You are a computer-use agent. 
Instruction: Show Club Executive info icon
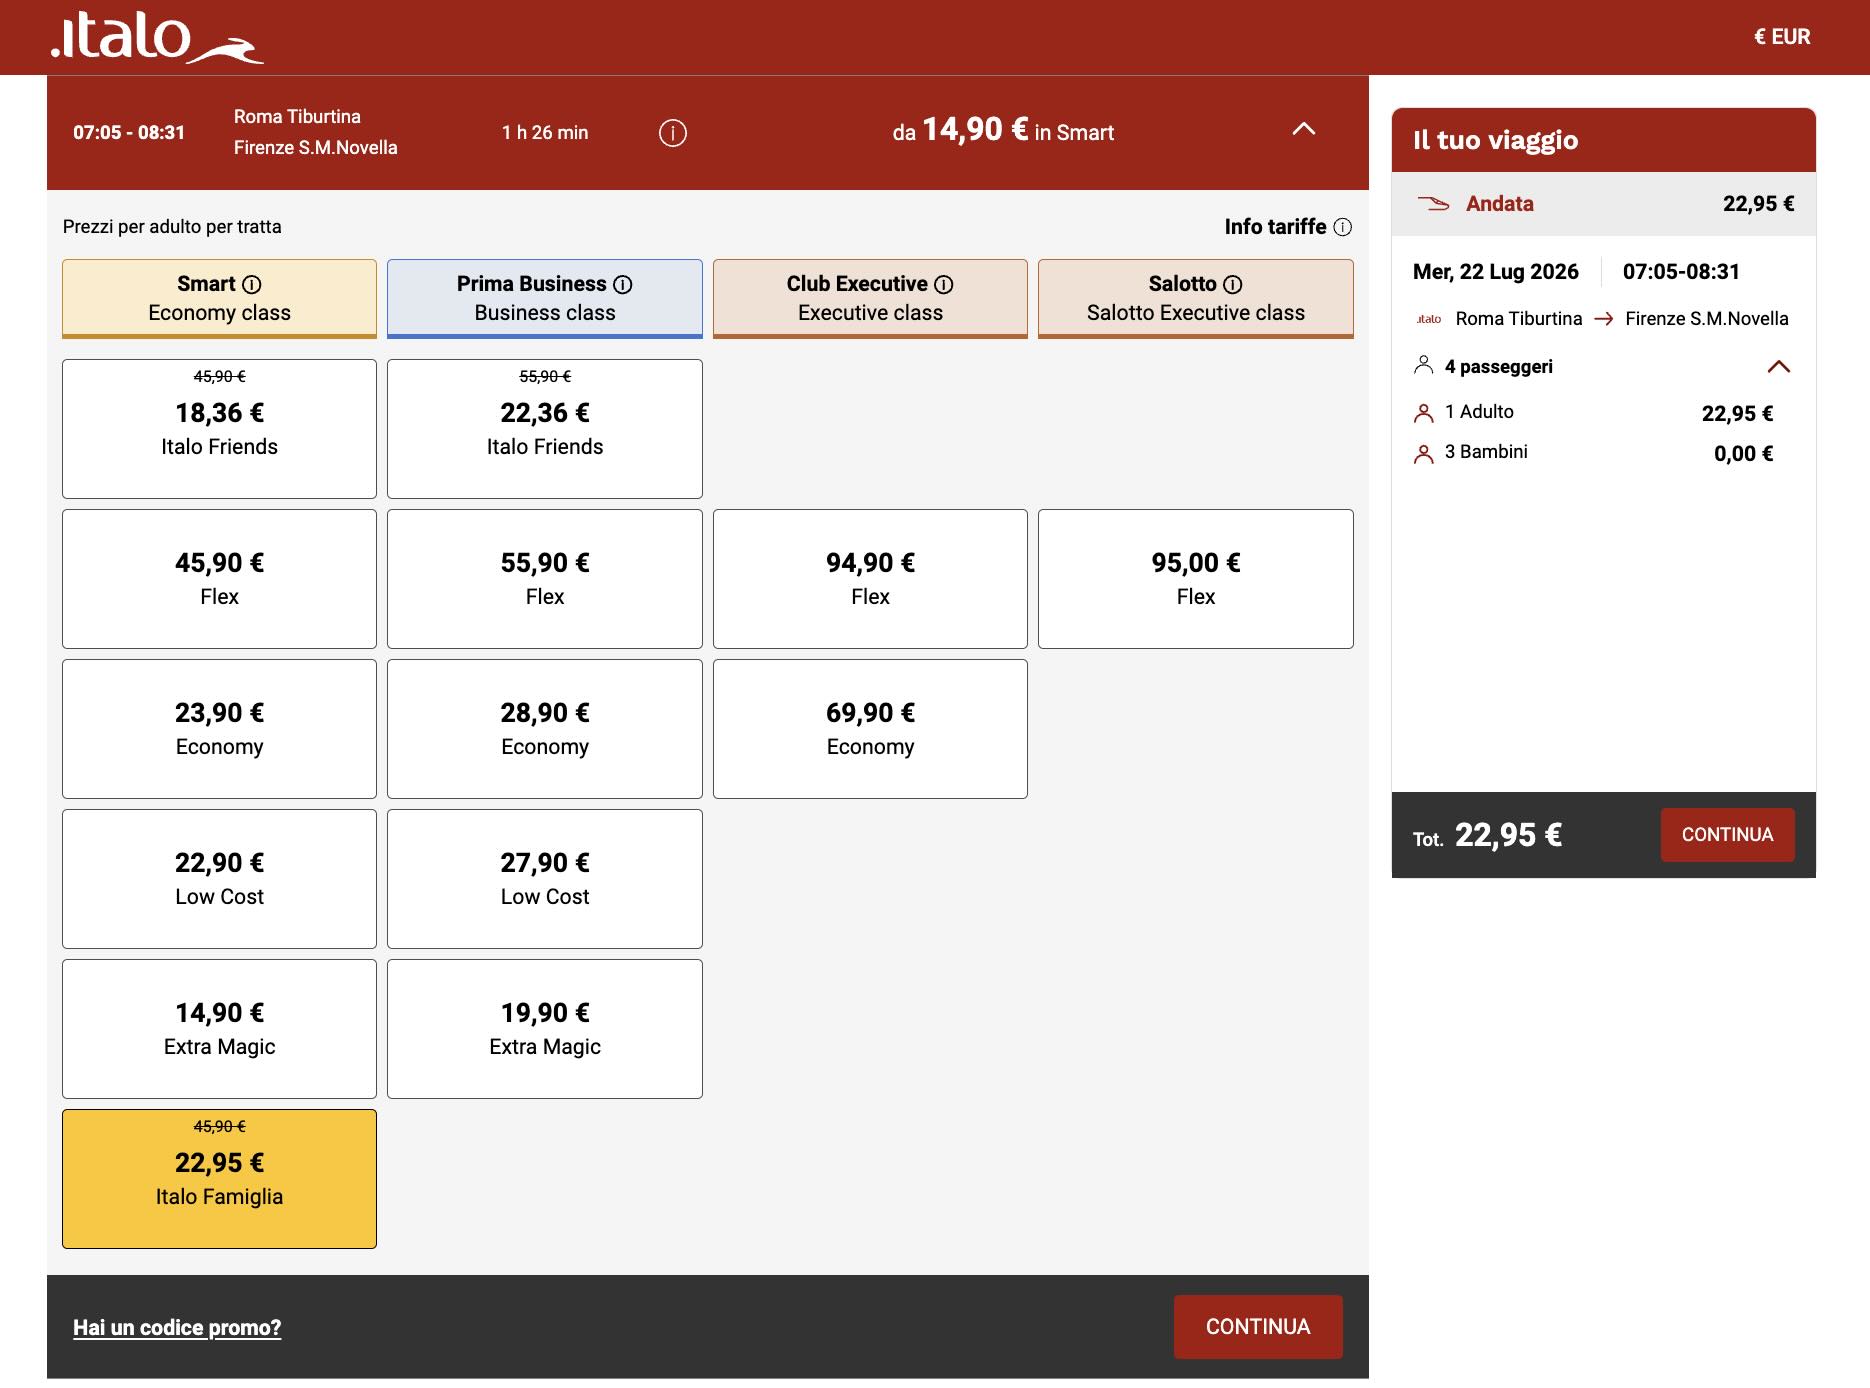tap(944, 285)
